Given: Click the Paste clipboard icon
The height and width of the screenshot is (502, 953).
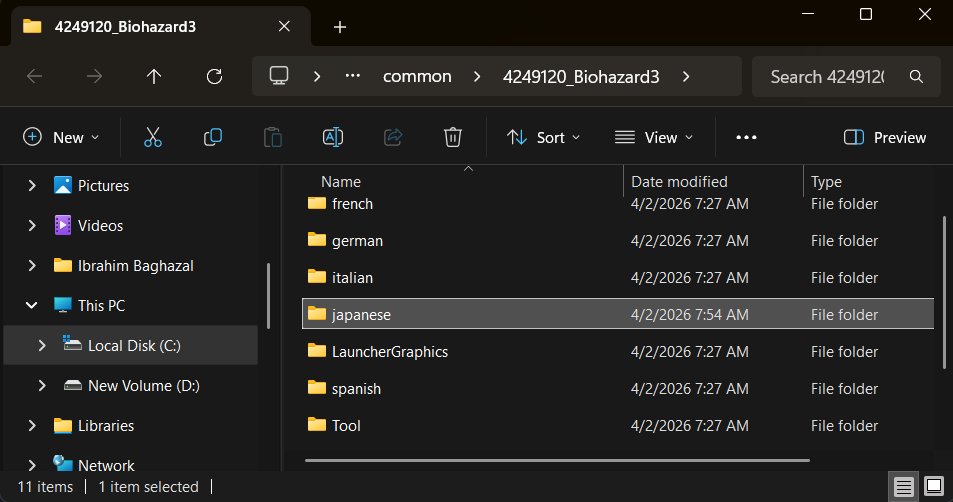Looking at the screenshot, I should coord(273,137).
